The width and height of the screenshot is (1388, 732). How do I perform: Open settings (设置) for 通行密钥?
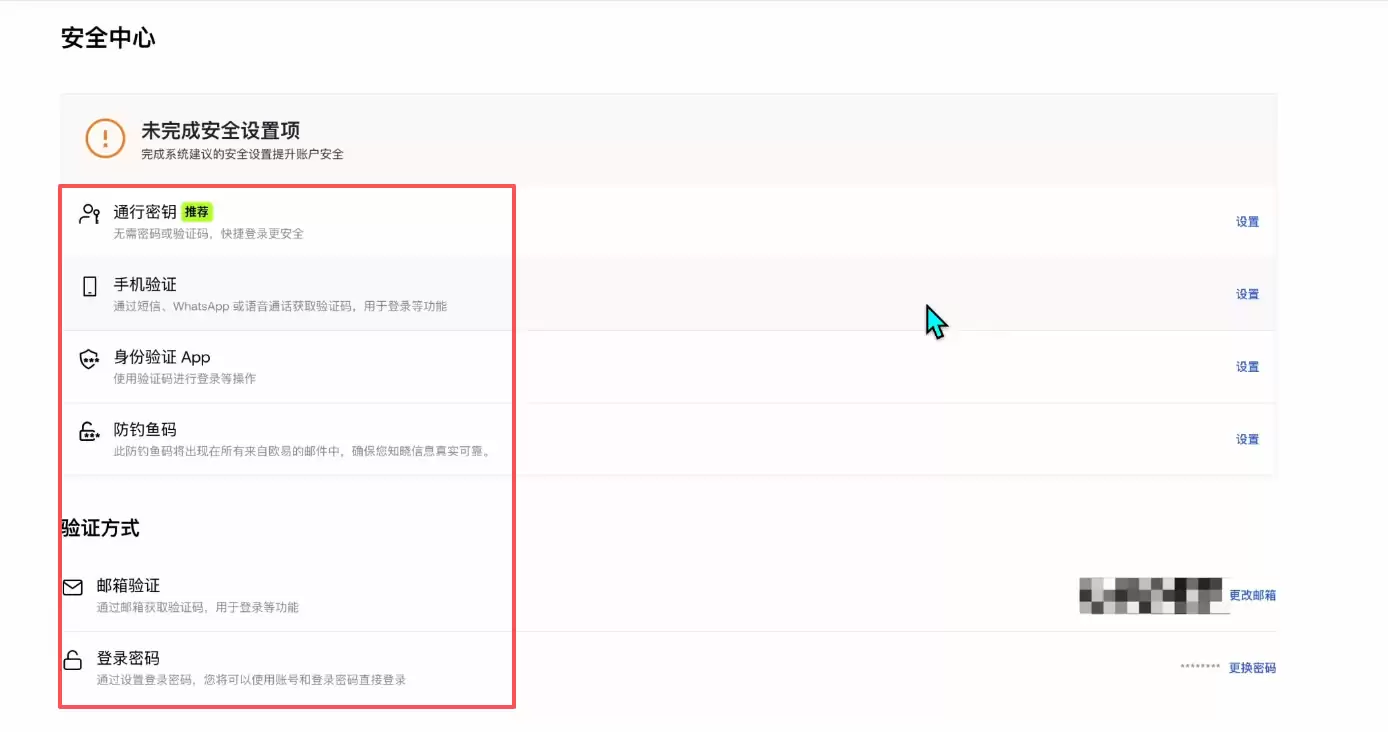[1246, 222]
